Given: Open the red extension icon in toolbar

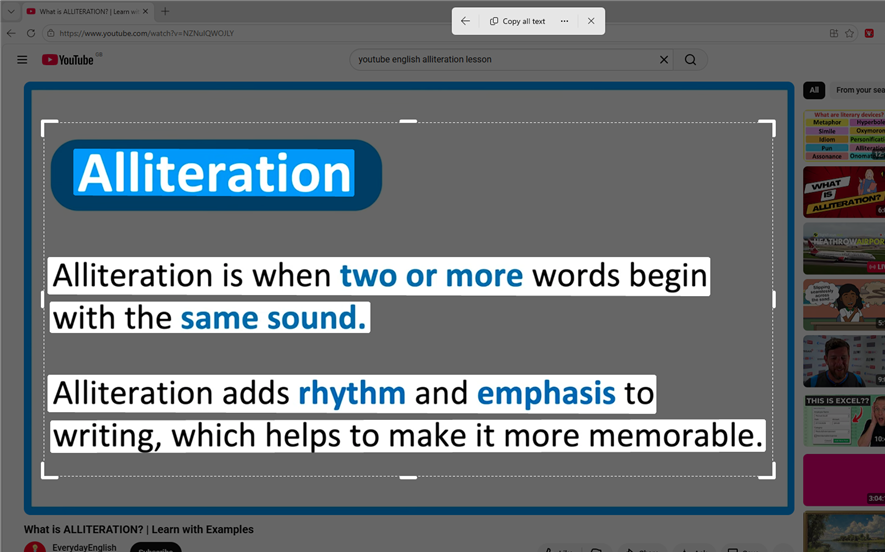Looking at the screenshot, I should click(869, 33).
